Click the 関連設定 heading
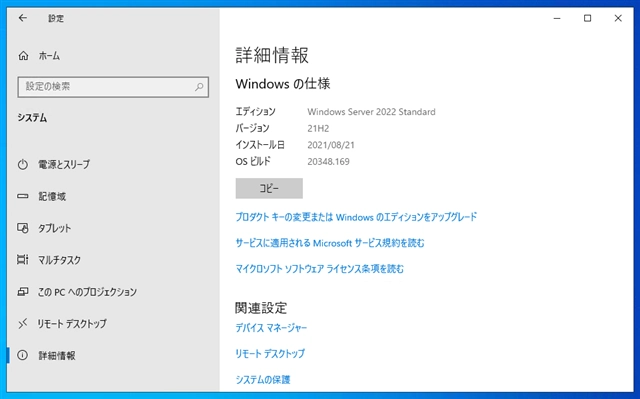Viewport: 640px width, 399px height. tap(261, 308)
